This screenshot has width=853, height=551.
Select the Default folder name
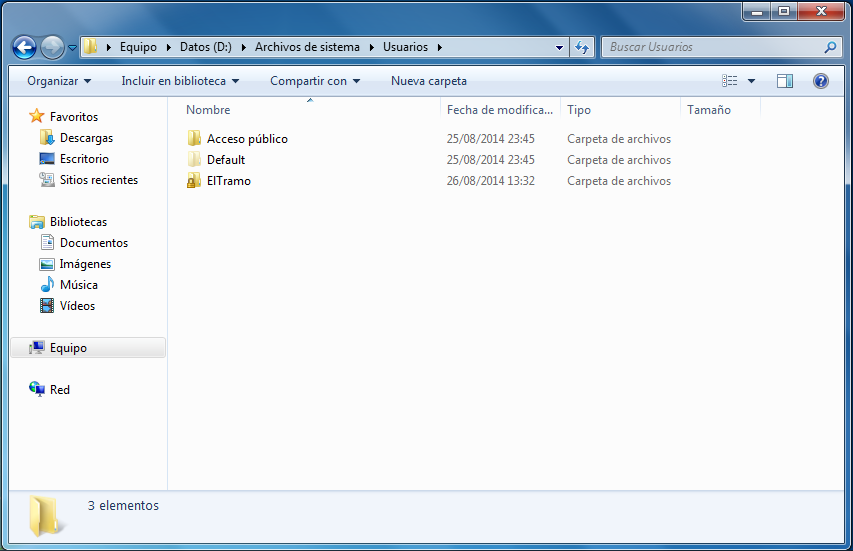coord(226,160)
